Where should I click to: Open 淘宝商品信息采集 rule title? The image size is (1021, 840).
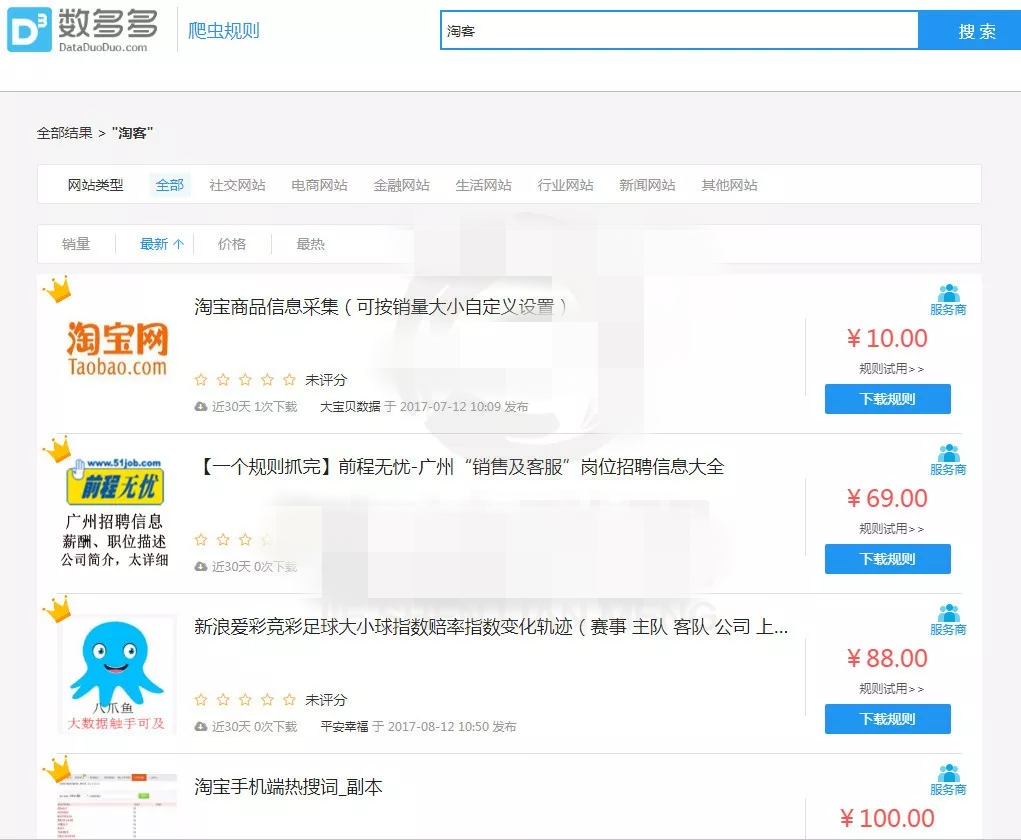click(380, 307)
